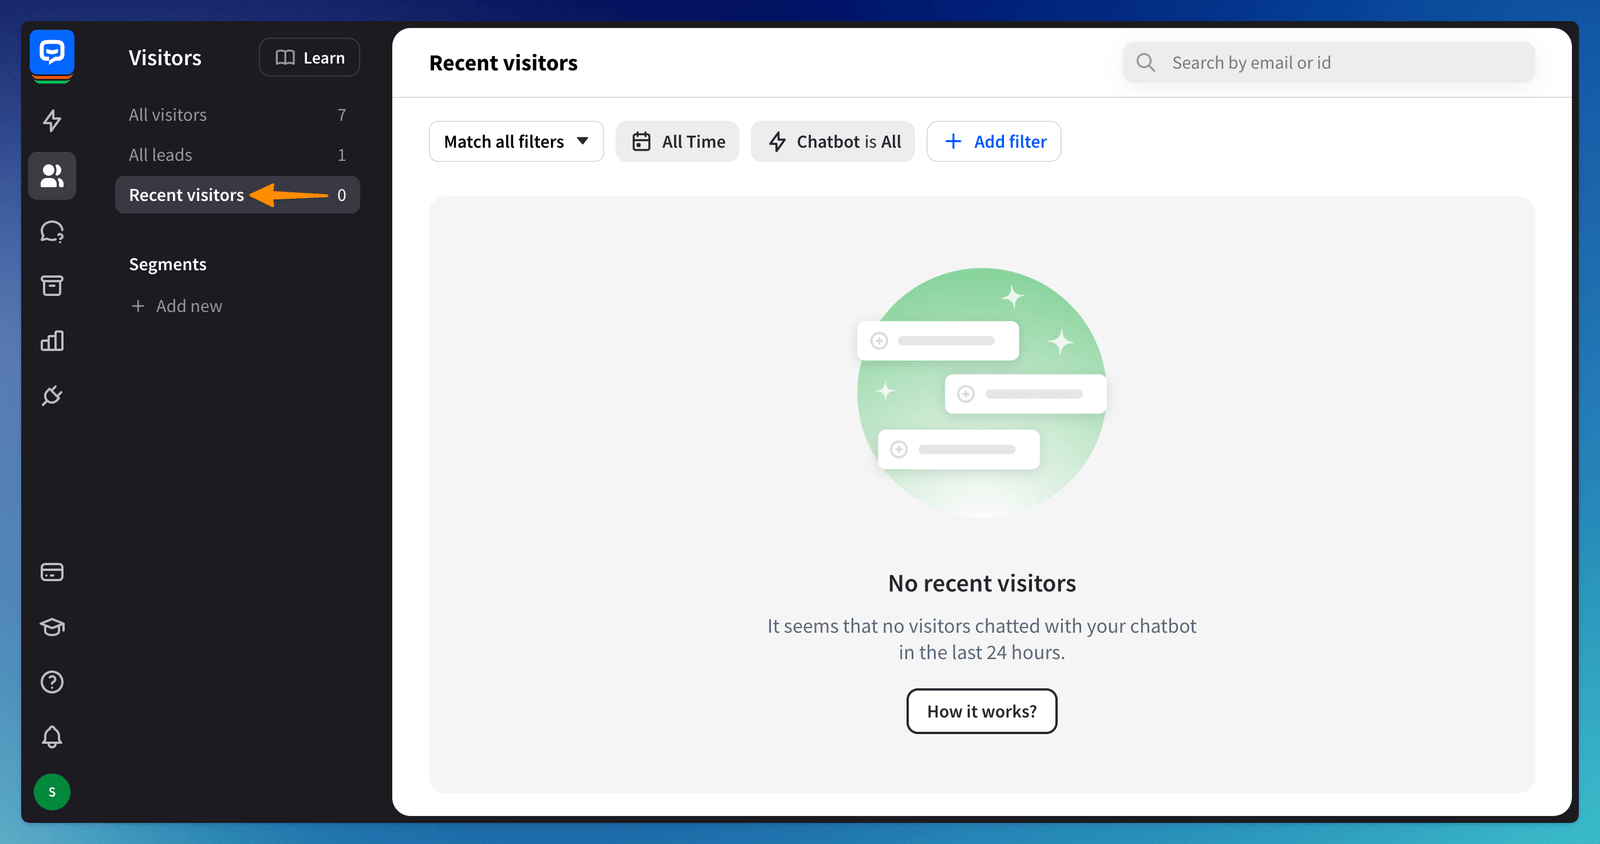Screen dimensions: 1600x844
Task: Open the All Time date filter
Action: [x=677, y=142]
